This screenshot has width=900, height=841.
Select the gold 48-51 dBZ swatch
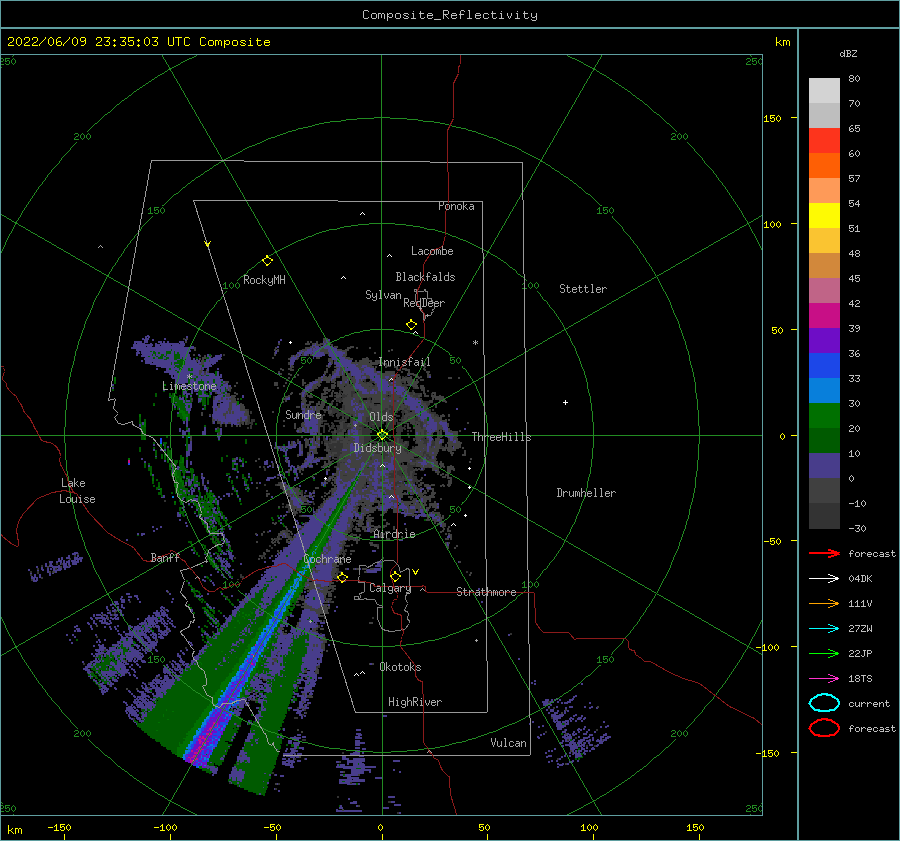pos(824,241)
